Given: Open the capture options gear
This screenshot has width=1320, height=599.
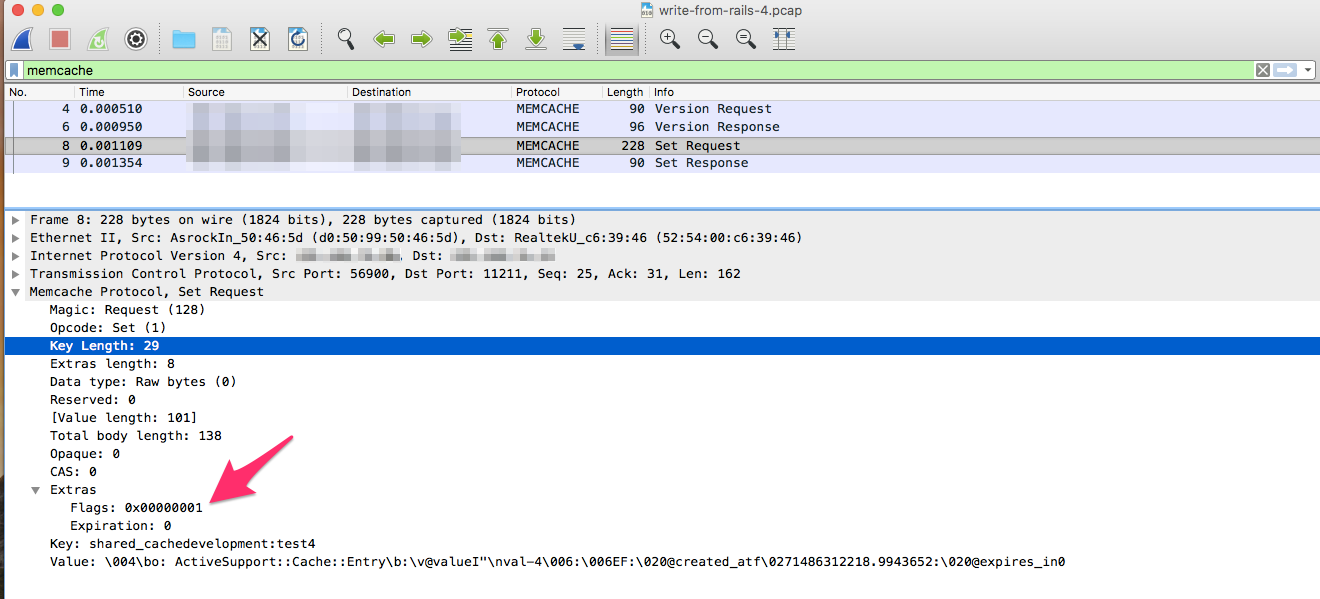Looking at the screenshot, I should (x=136, y=39).
